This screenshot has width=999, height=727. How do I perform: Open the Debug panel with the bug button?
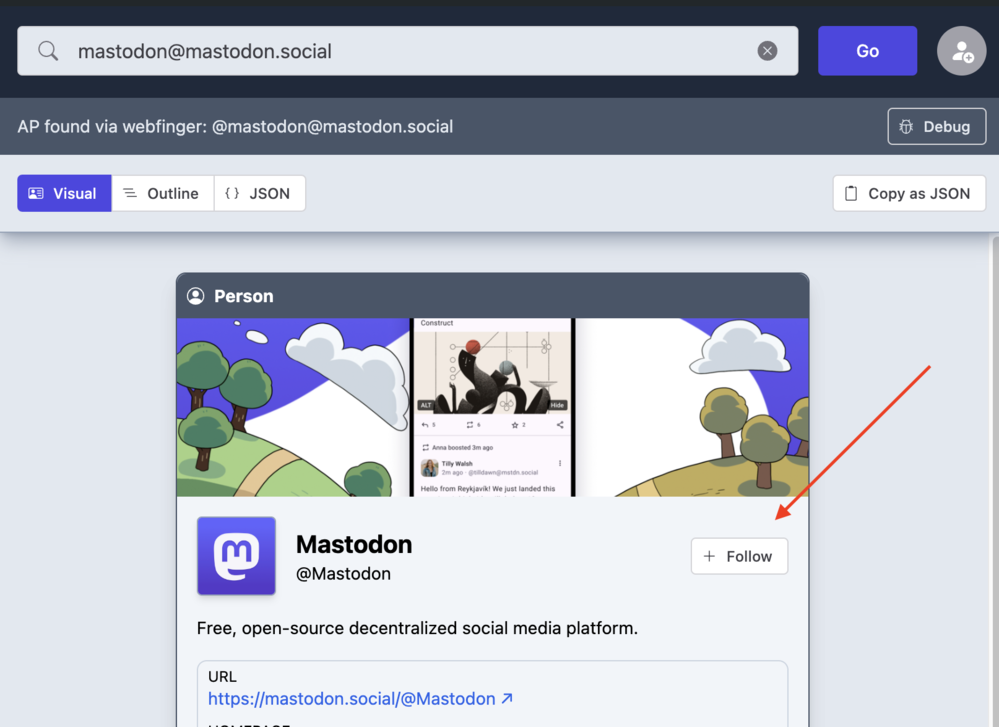click(x=936, y=127)
